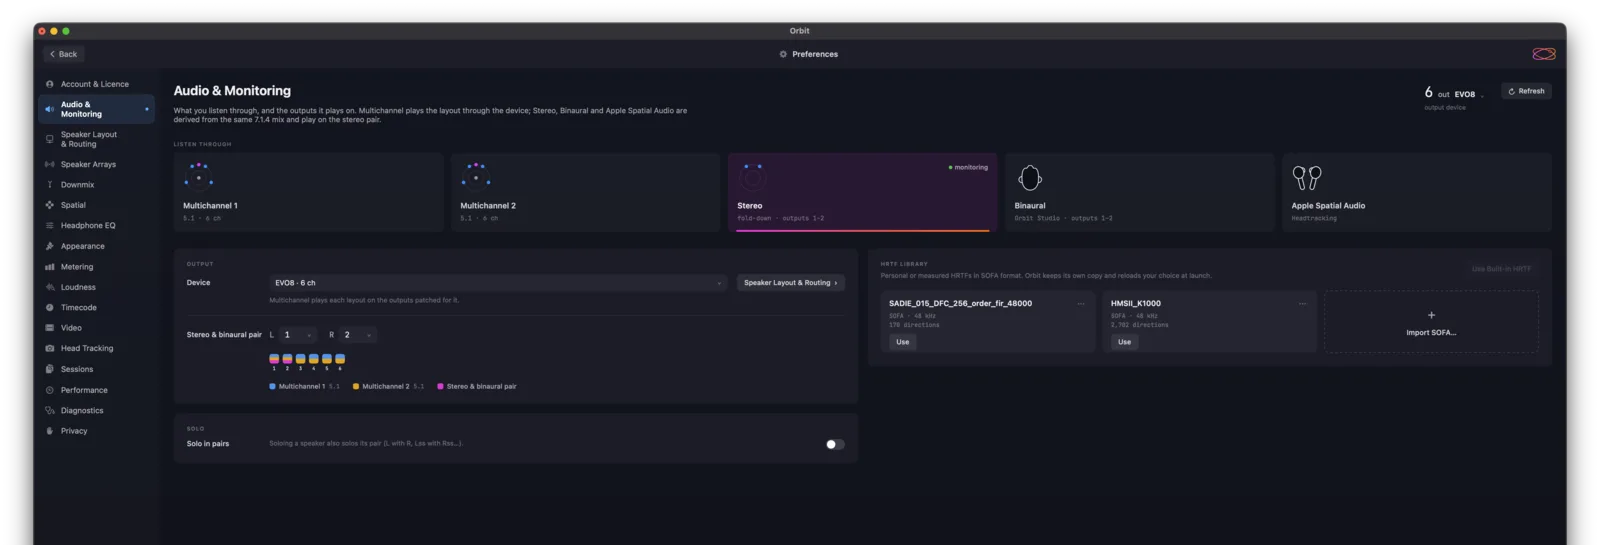Image resolution: width=1600 pixels, height=545 pixels.
Task: Click the Privacy hand icon
Action: coord(50,431)
